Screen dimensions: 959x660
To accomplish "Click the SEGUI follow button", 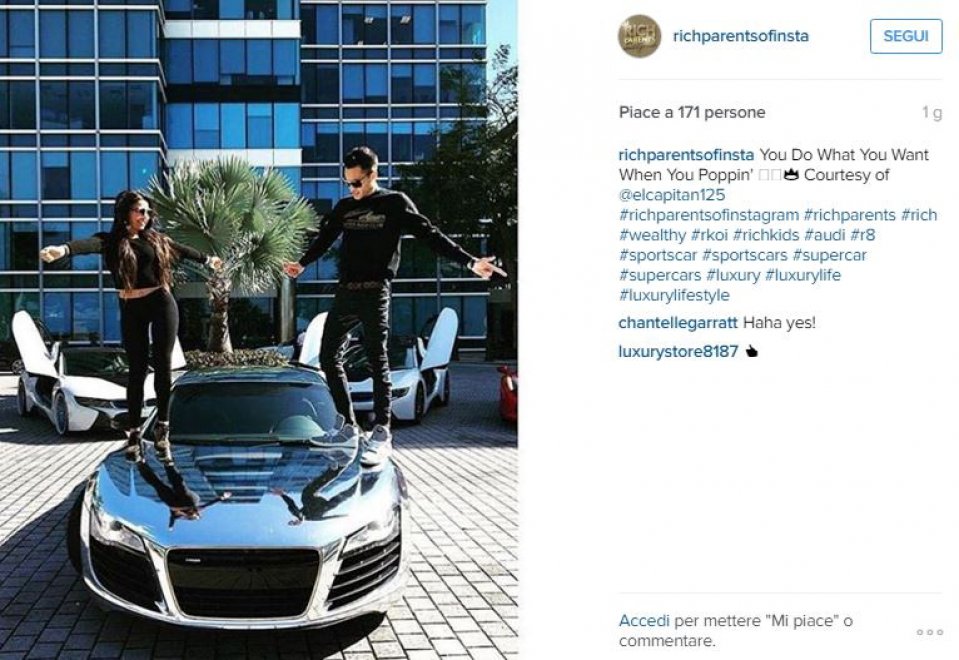I will [x=906, y=36].
